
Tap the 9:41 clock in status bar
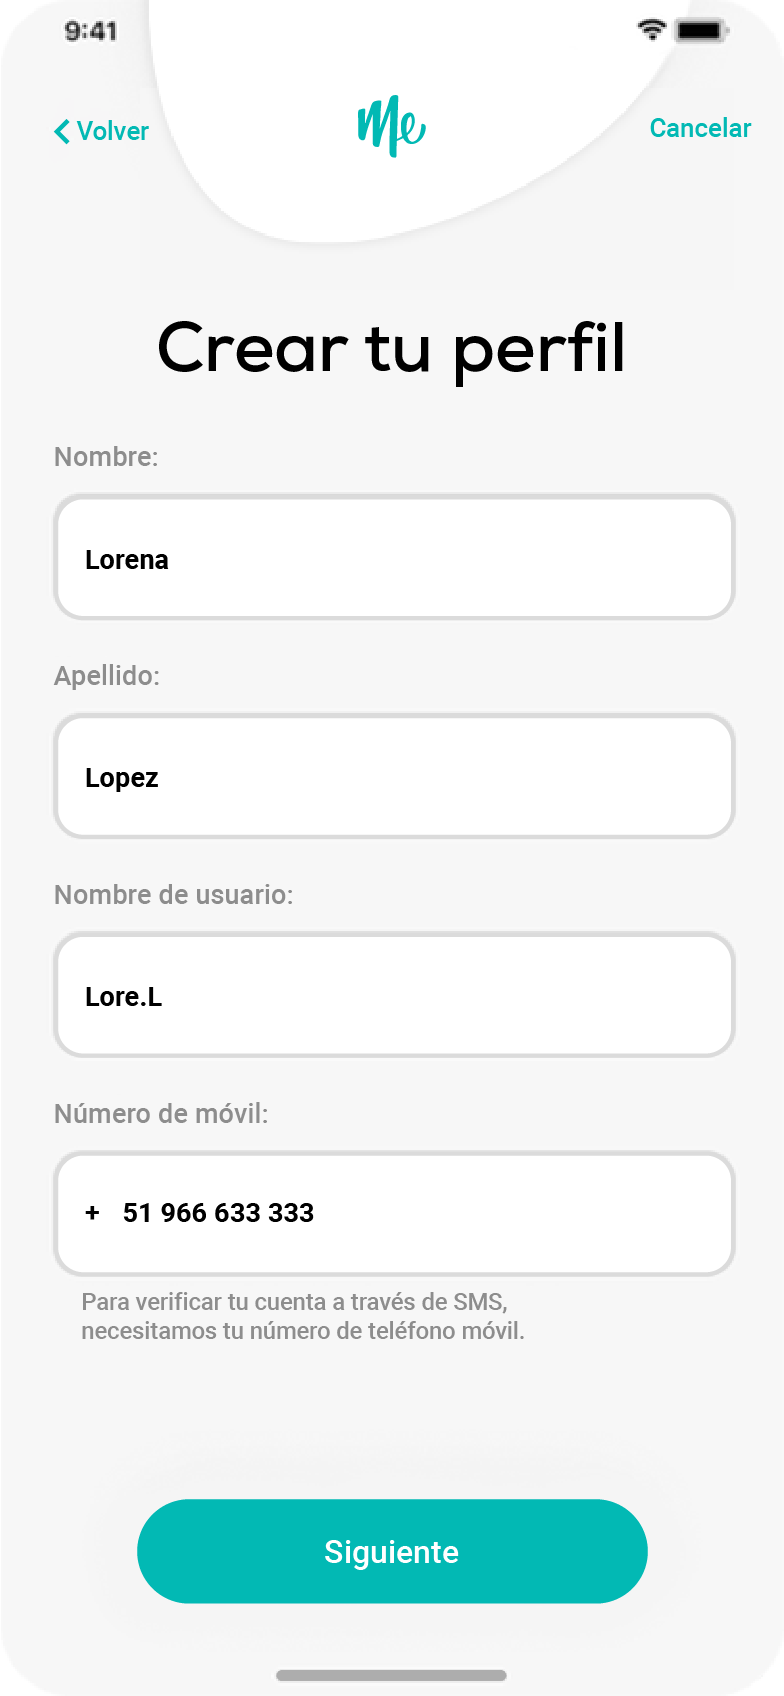pyautogui.click(x=91, y=31)
